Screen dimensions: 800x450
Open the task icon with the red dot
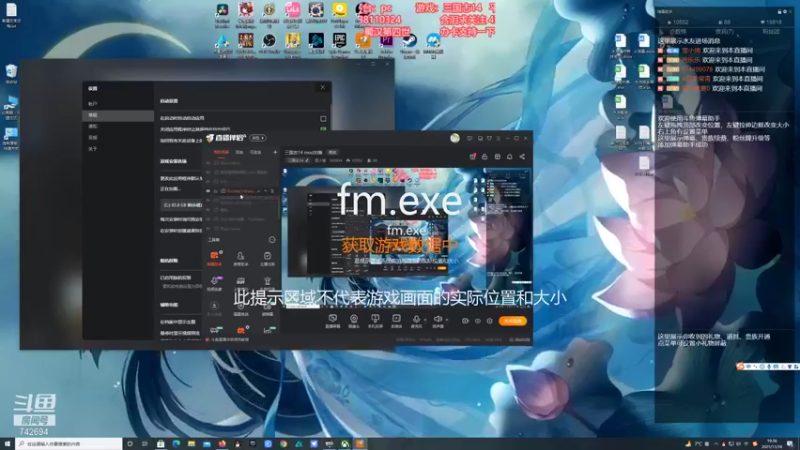pos(472,157)
